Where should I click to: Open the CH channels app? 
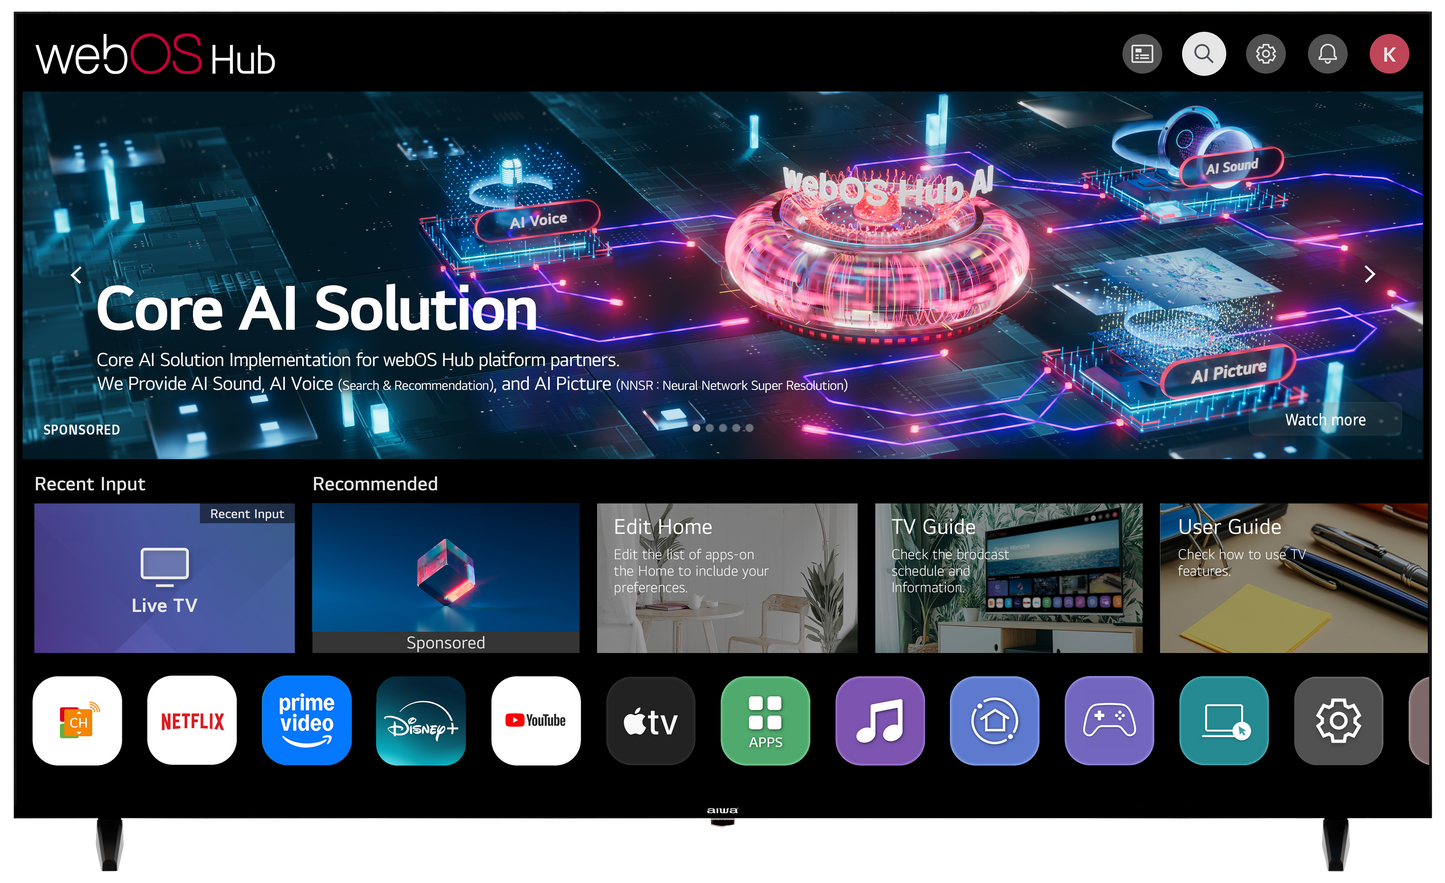click(x=77, y=720)
